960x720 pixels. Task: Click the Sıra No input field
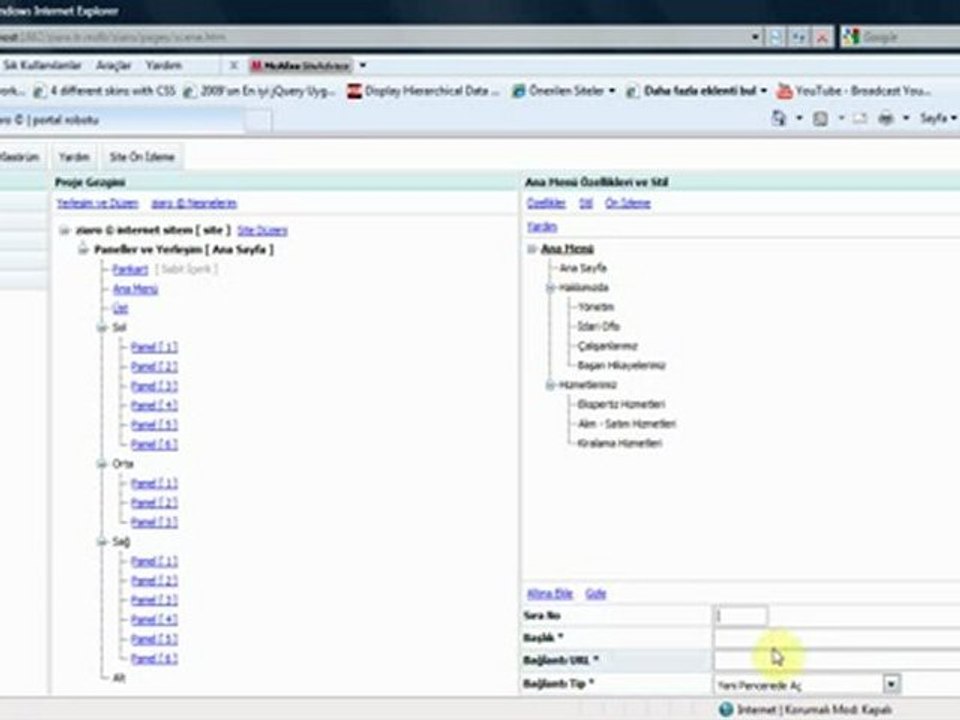coord(741,615)
